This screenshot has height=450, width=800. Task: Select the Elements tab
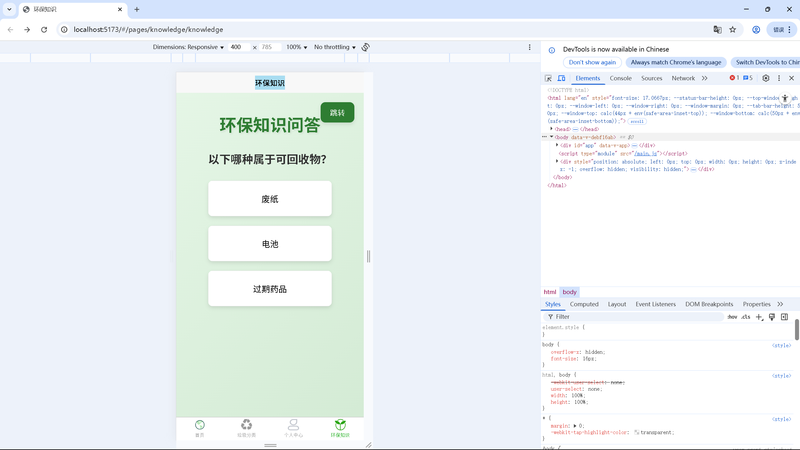click(x=588, y=78)
